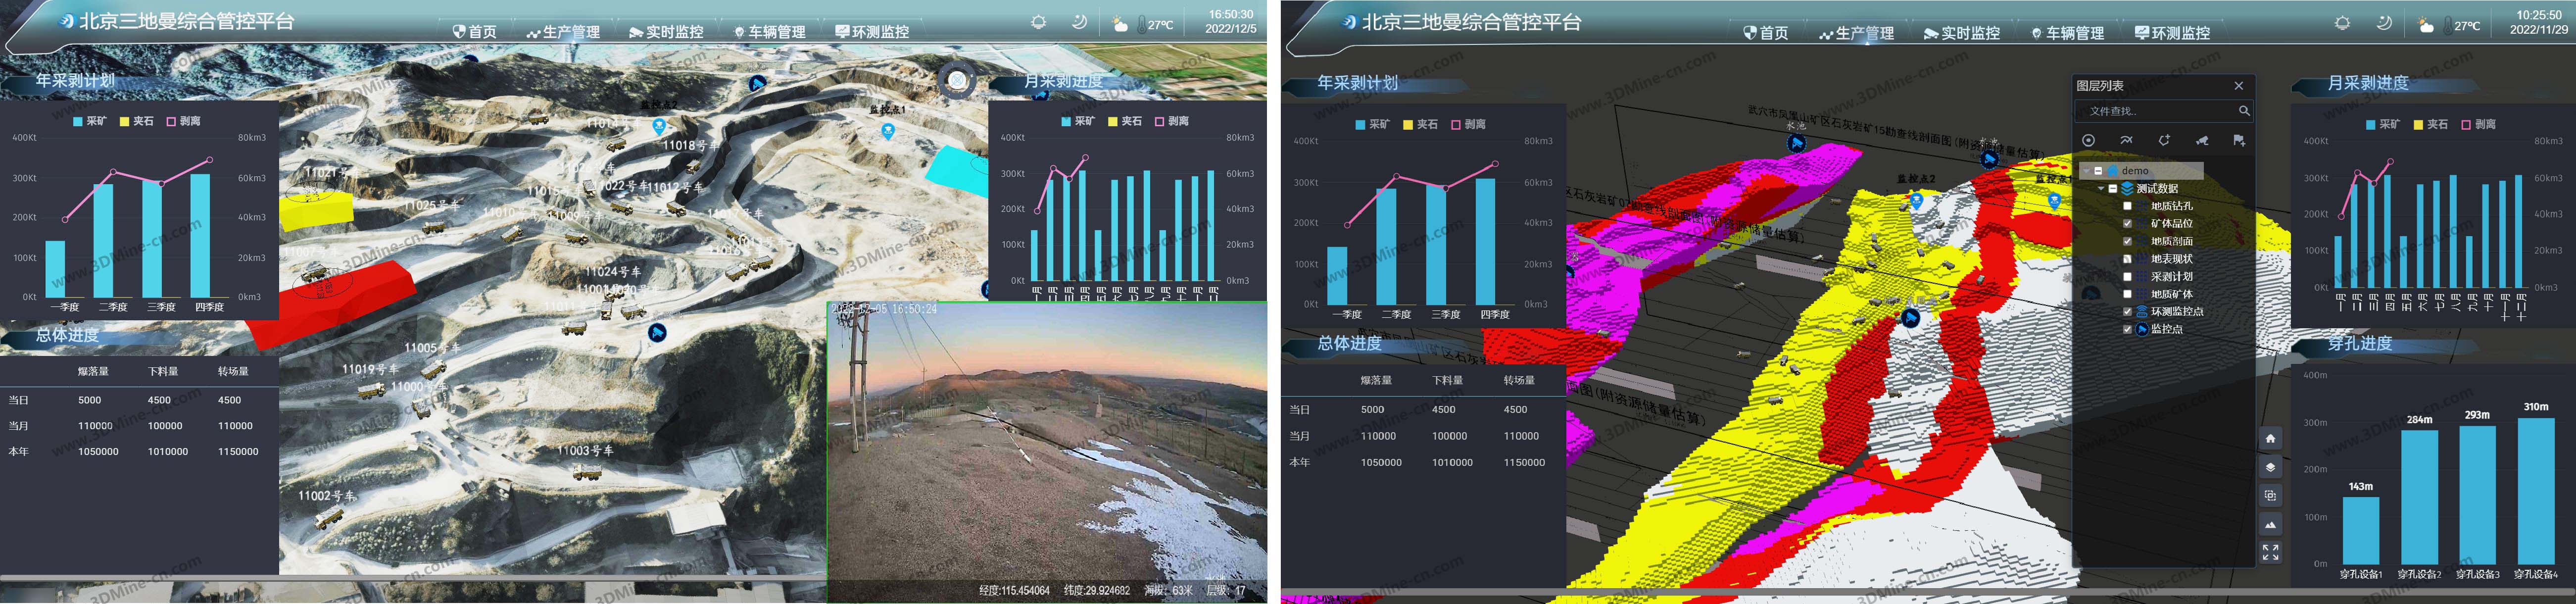Open 生产管理 in the left screen nav
This screenshot has width=2576, height=604.
(563, 32)
